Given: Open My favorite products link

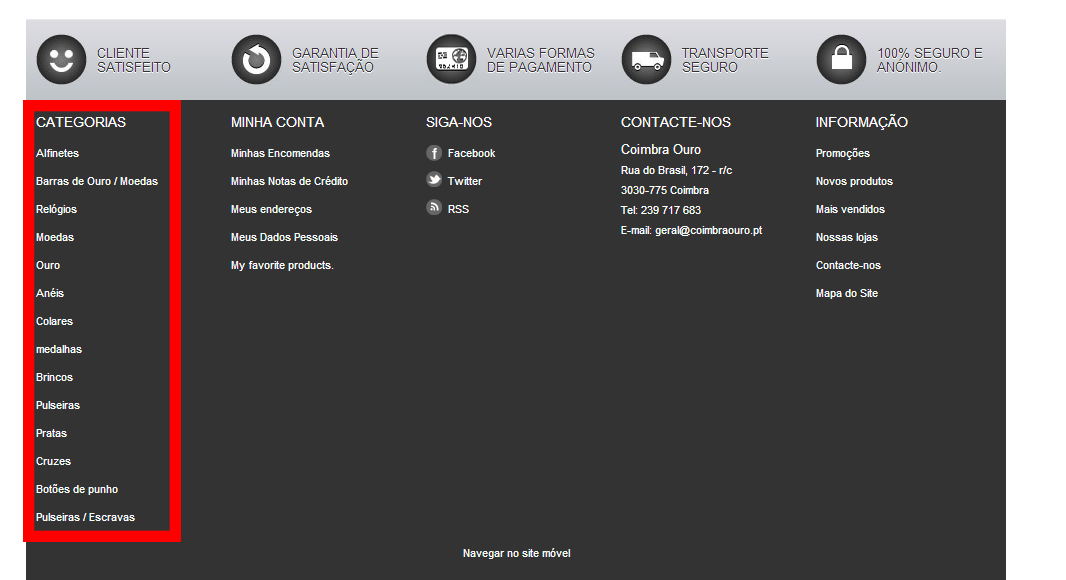Looking at the screenshot, I should click(x=282, y=265).
